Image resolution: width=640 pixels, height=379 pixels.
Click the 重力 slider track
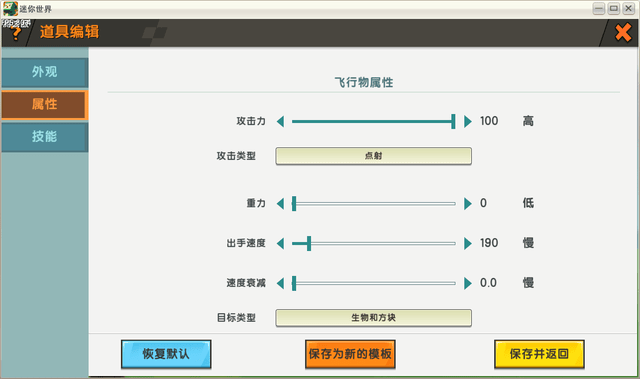pos(373,203)
